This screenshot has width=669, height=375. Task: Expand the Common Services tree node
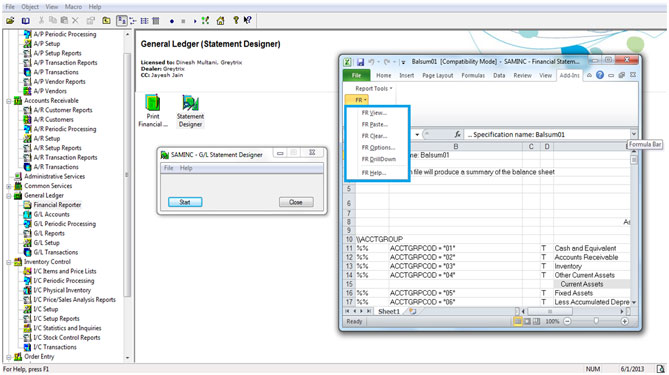pyautogui.click(x=9, y=186)
